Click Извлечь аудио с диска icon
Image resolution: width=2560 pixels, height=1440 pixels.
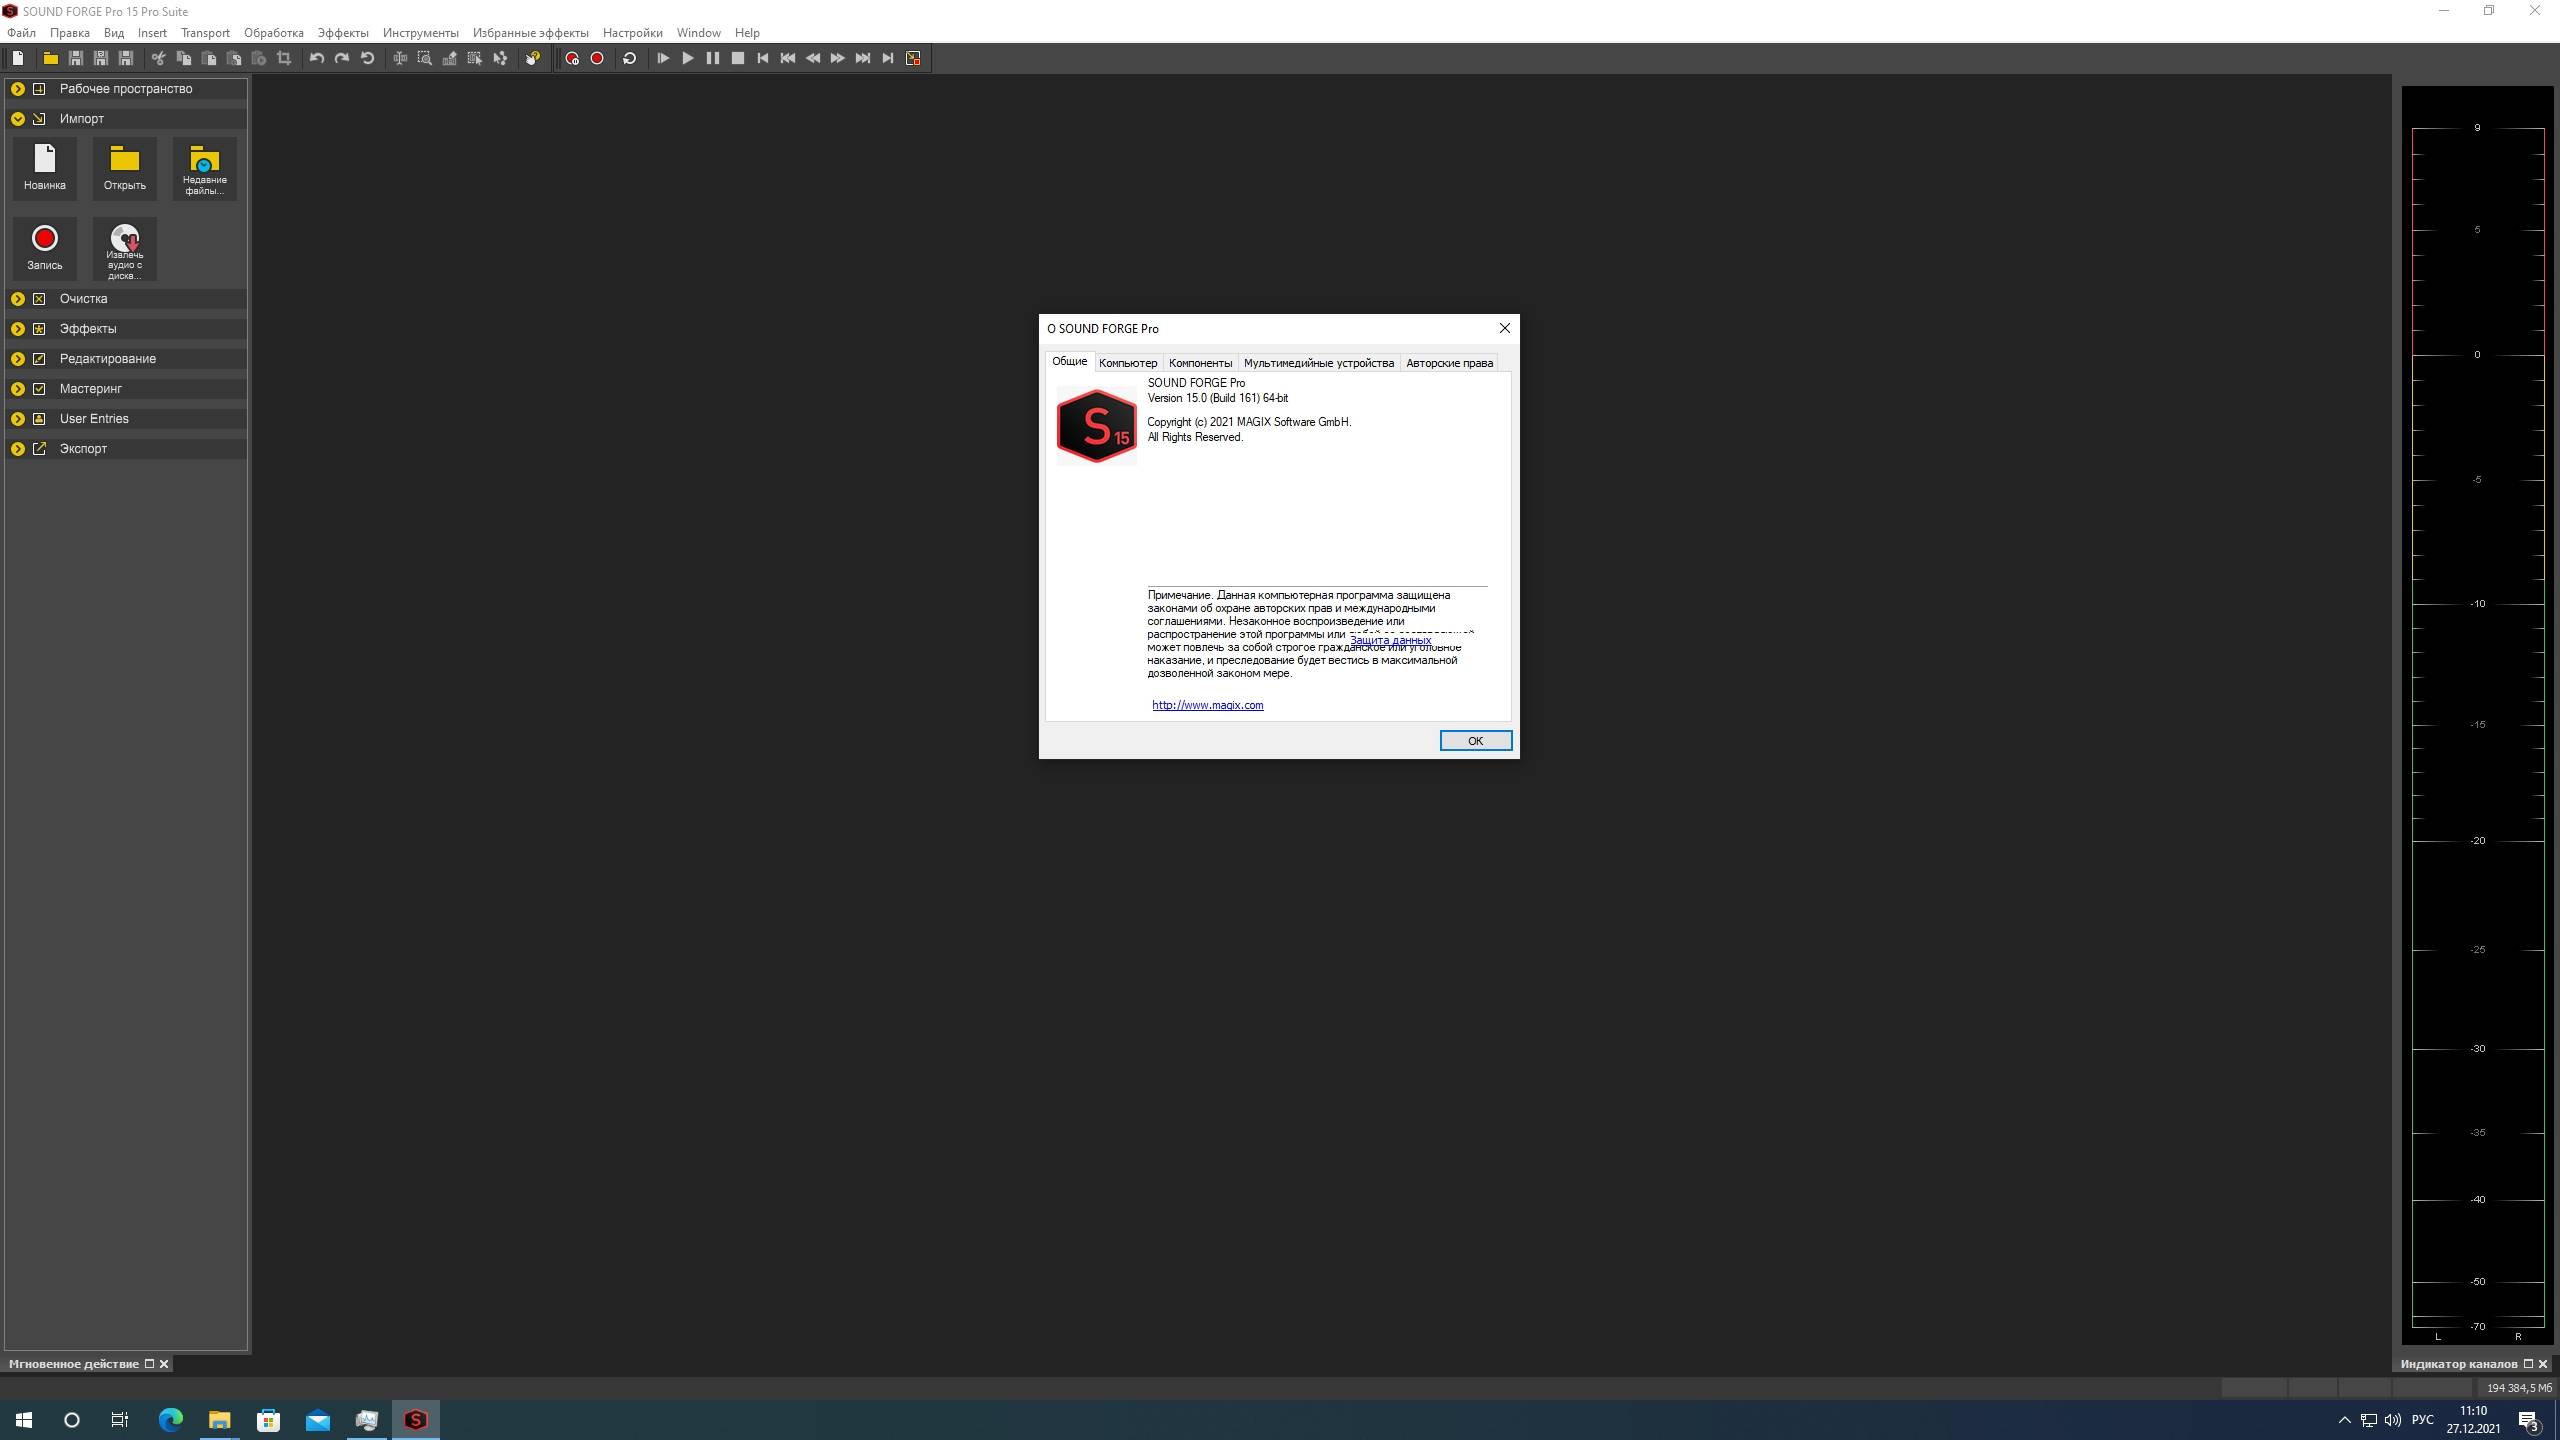pyautogui.click(x=125, y=249)
